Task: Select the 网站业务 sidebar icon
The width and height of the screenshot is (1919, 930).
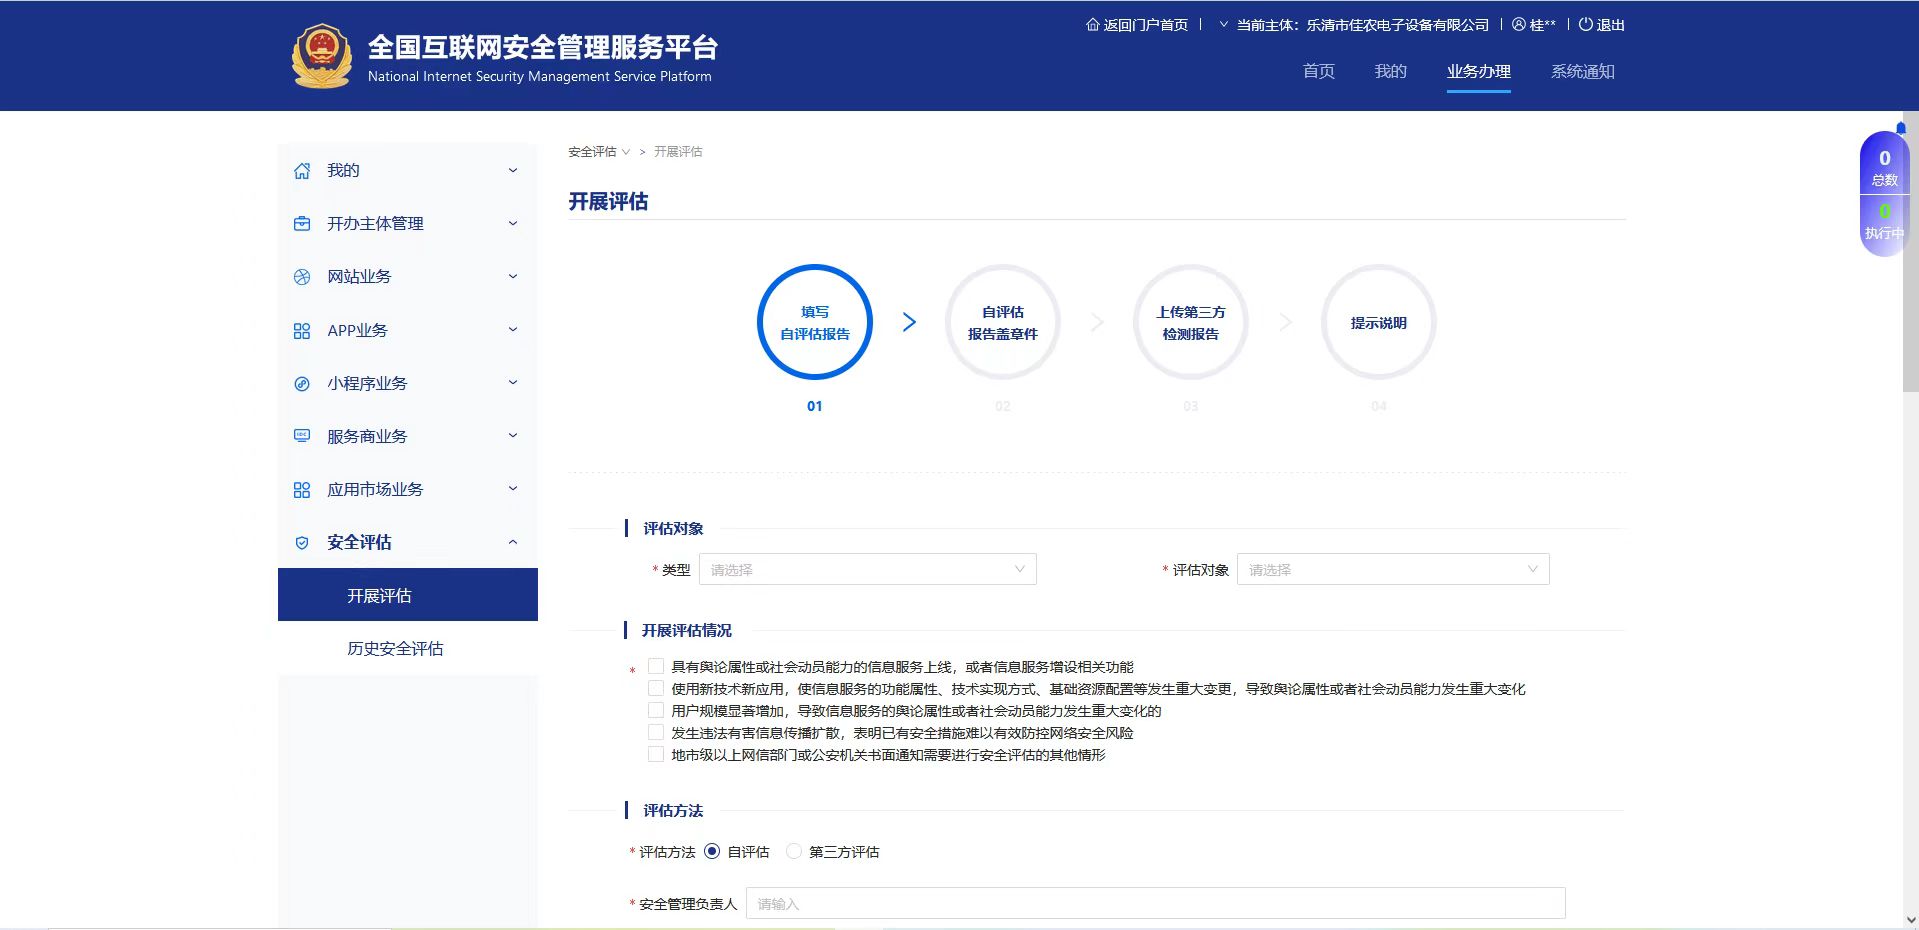Action: coord(303,277)
